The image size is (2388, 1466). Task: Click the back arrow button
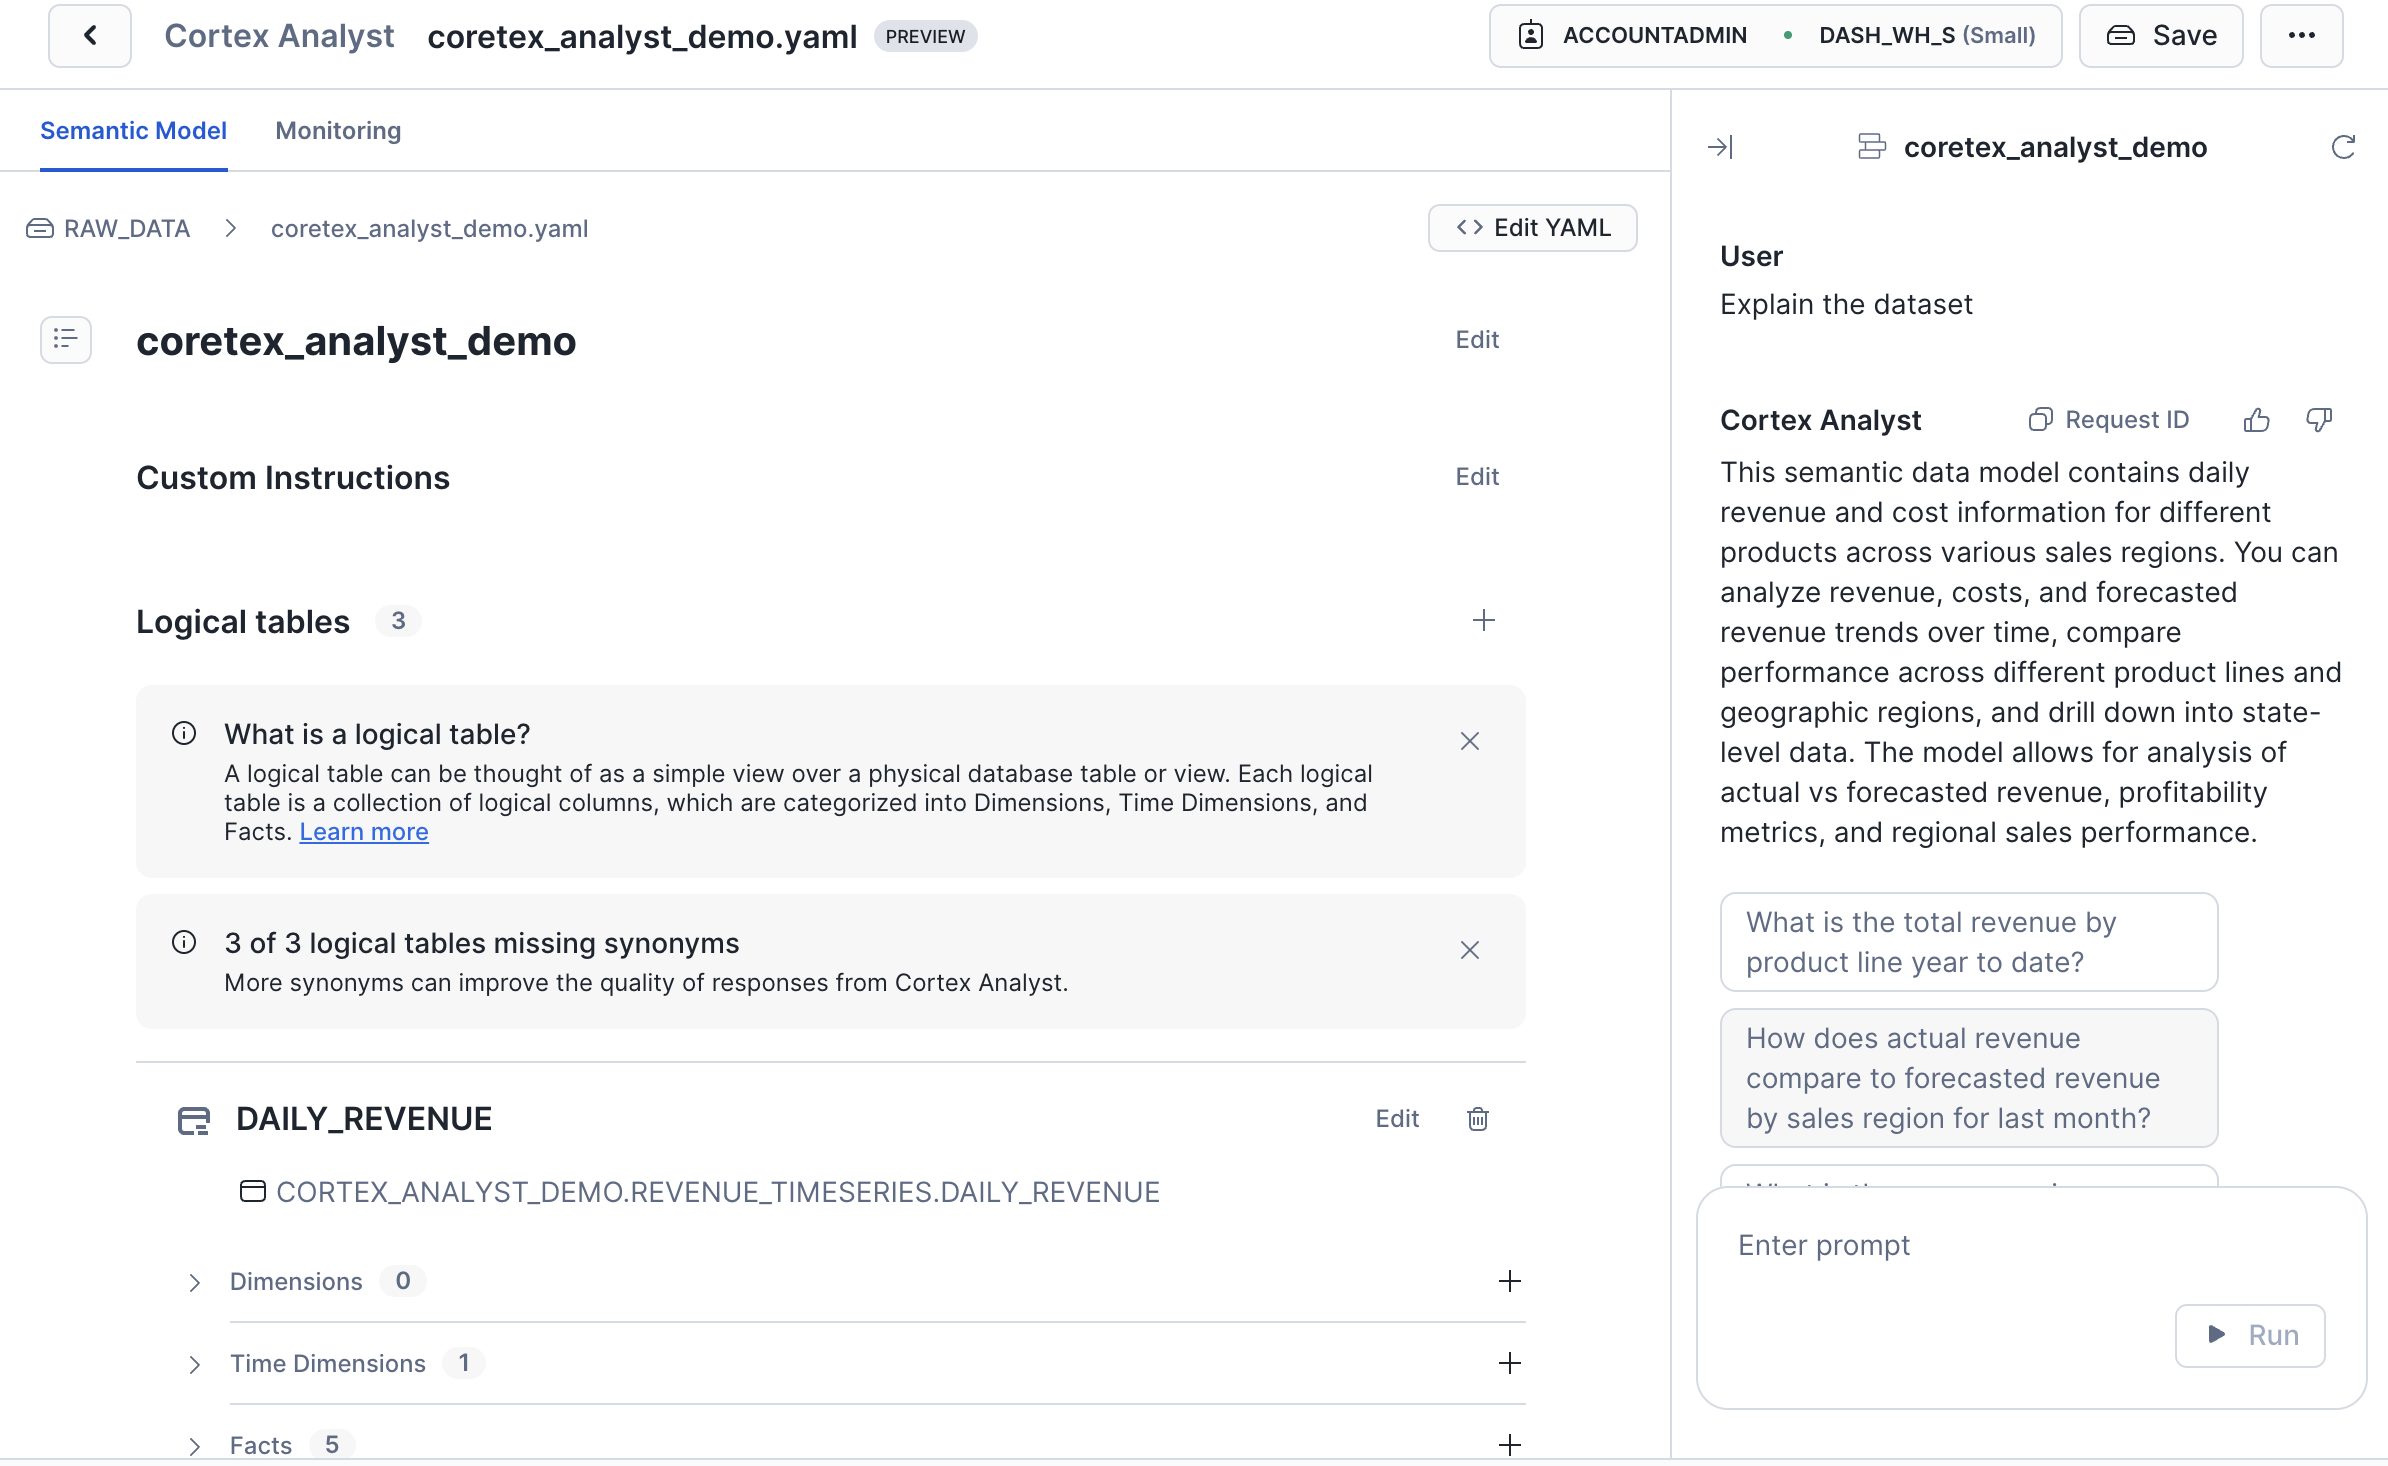(90, 36)
